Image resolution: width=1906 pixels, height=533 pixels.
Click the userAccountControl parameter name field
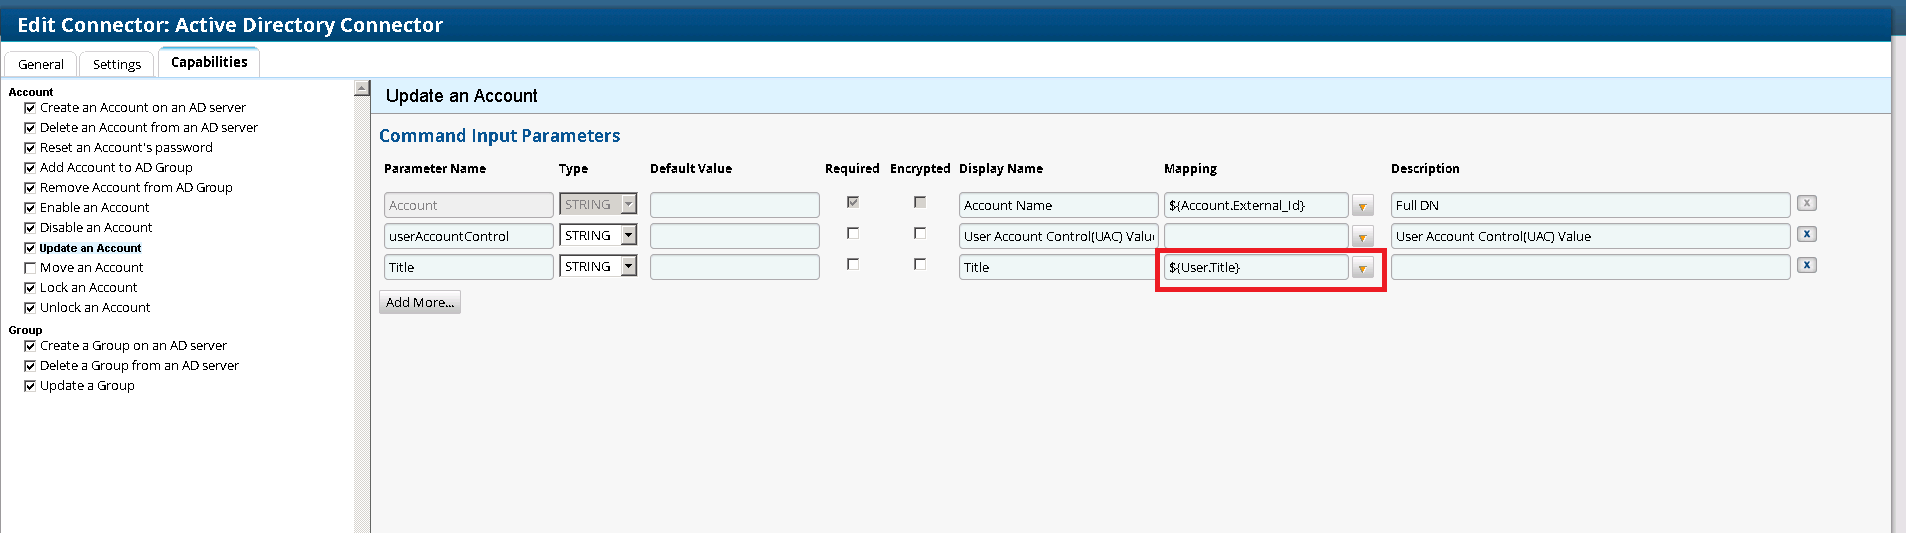(468, 236)
